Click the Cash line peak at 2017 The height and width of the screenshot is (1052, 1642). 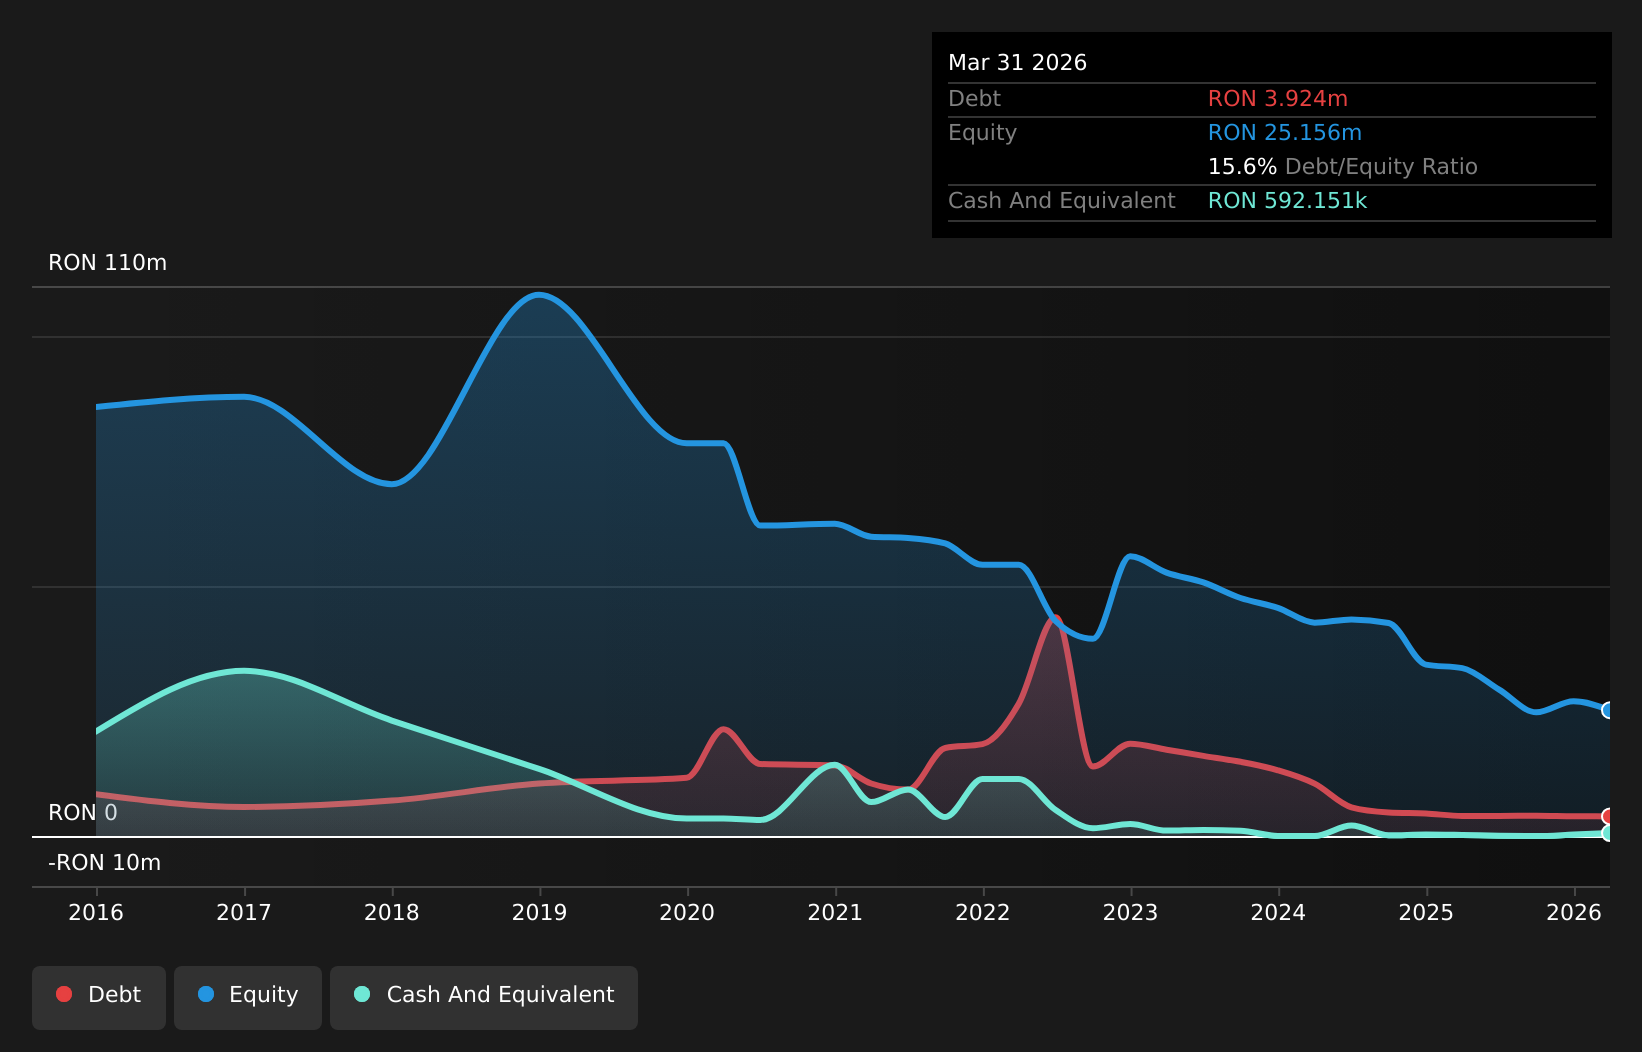click(244, 671)
